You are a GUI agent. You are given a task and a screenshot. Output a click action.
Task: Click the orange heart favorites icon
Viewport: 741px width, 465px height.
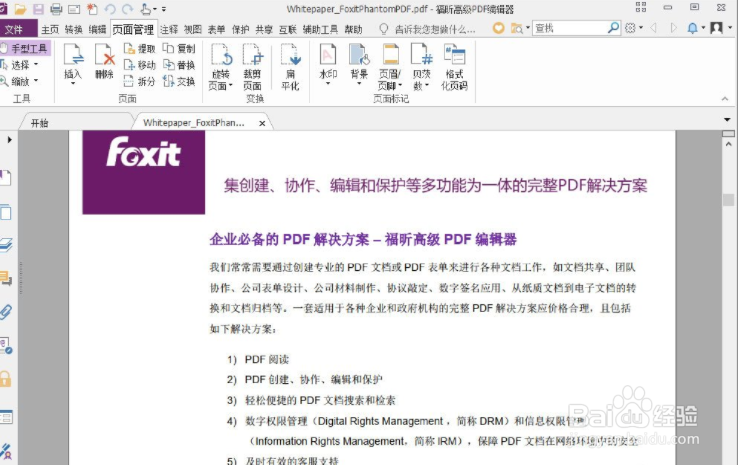coord(498,28)
